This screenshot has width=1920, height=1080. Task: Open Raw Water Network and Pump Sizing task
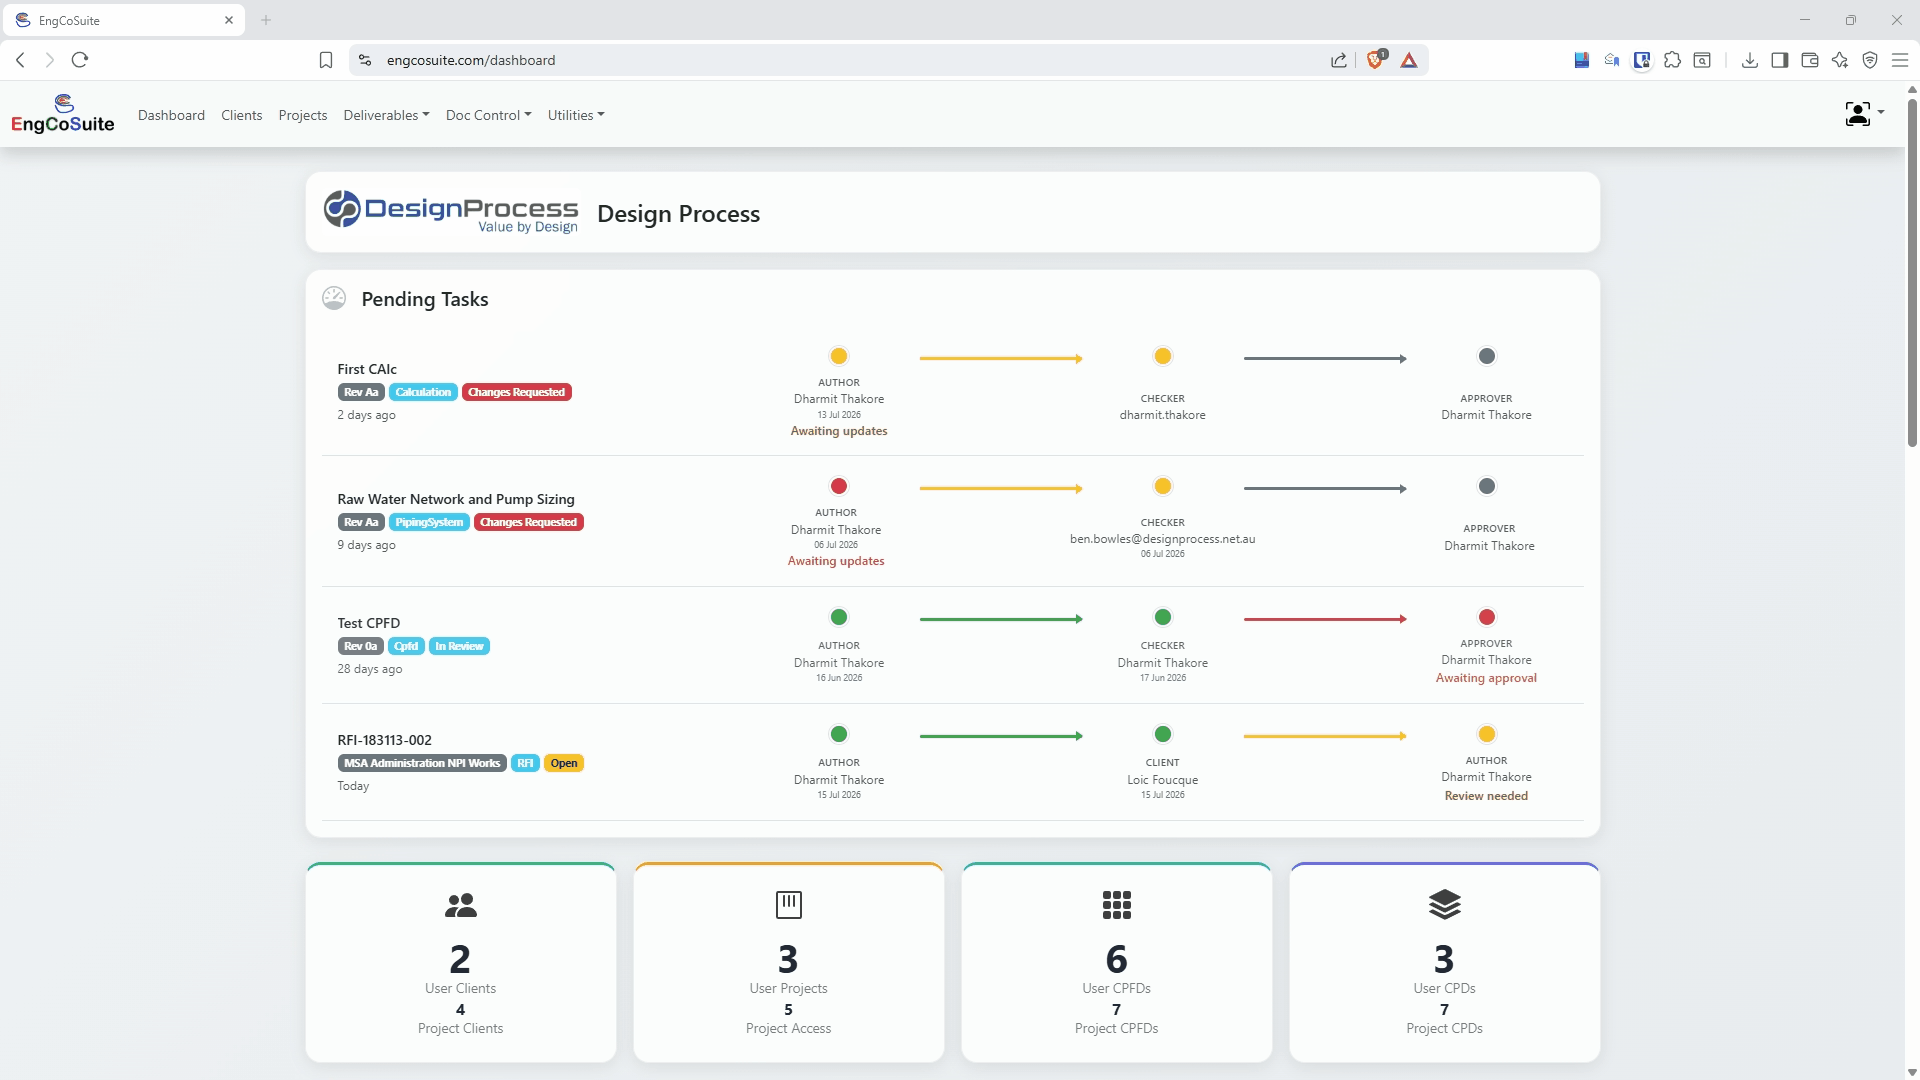456,499
